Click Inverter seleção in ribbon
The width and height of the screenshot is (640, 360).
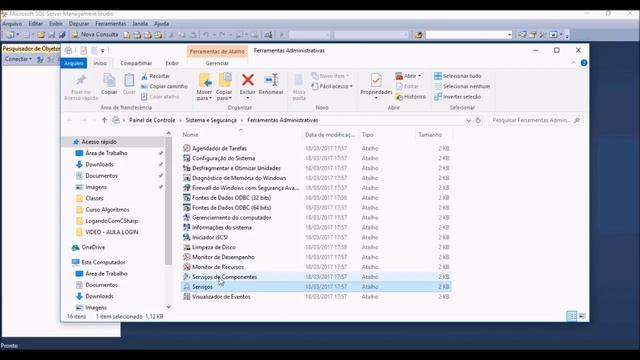(458, 97)
